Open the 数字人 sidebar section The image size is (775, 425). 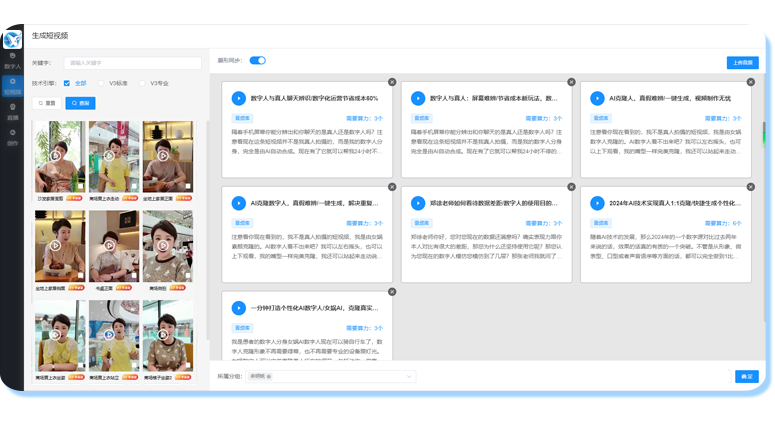coord(12,60)
